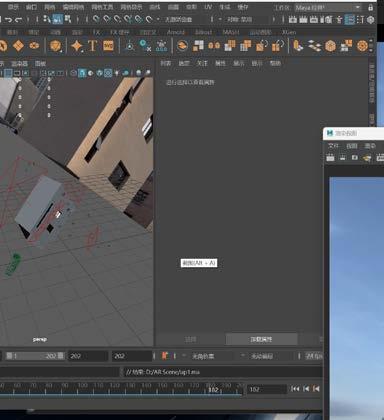Click the undo arrow icon
This screenshot has width=384, height=420.
click(x=9, y=20)
